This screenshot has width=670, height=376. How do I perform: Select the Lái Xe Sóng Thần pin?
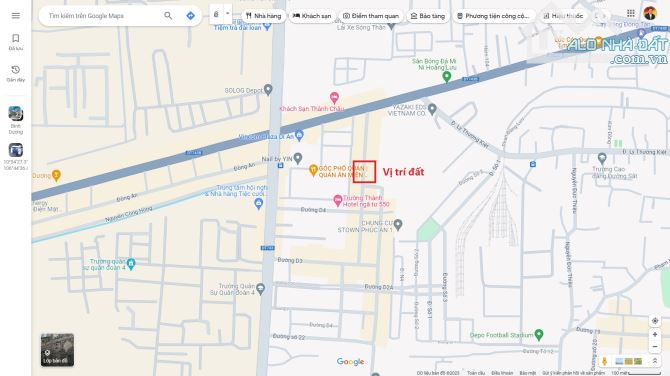pos(391,26)
